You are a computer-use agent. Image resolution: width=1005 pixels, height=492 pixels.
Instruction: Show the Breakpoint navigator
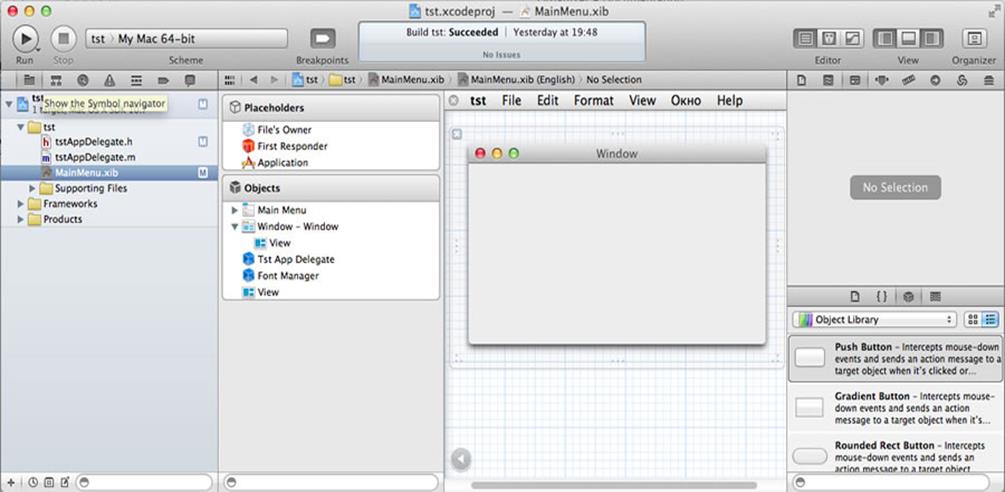coord(163,80)
